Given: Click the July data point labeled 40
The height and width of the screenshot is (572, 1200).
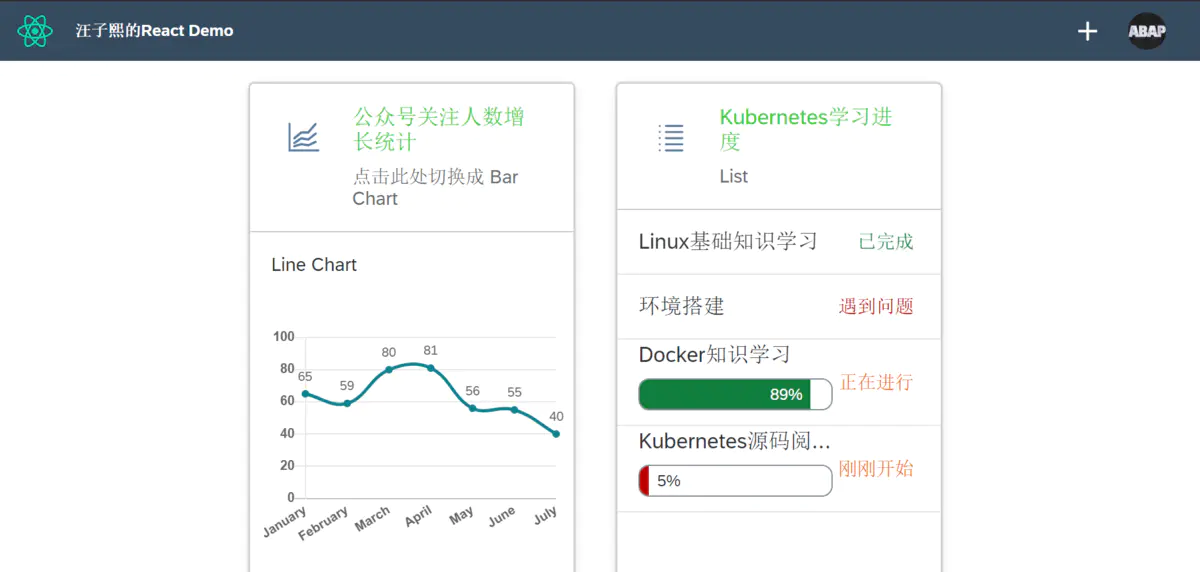Looking at the screenshot, I should [556, 433].
